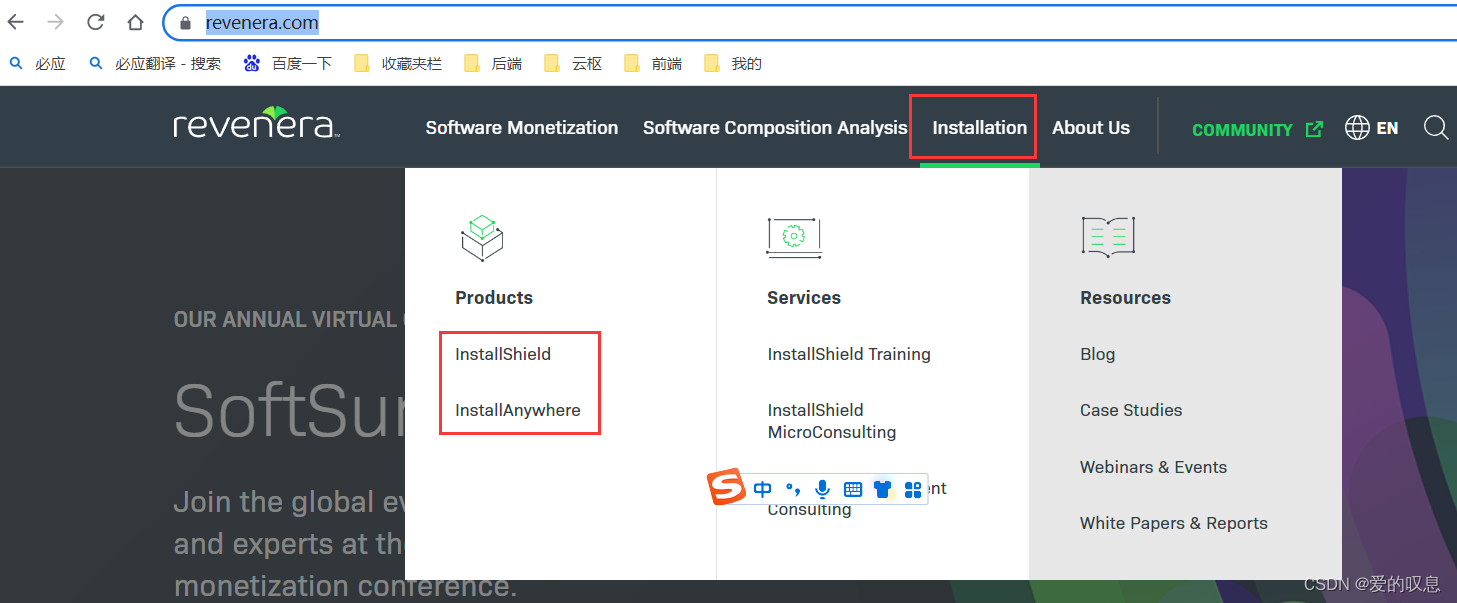Screen dimensions: 1457x603
Task: Click the Sogou S input method logo
Action: [727, 487]
